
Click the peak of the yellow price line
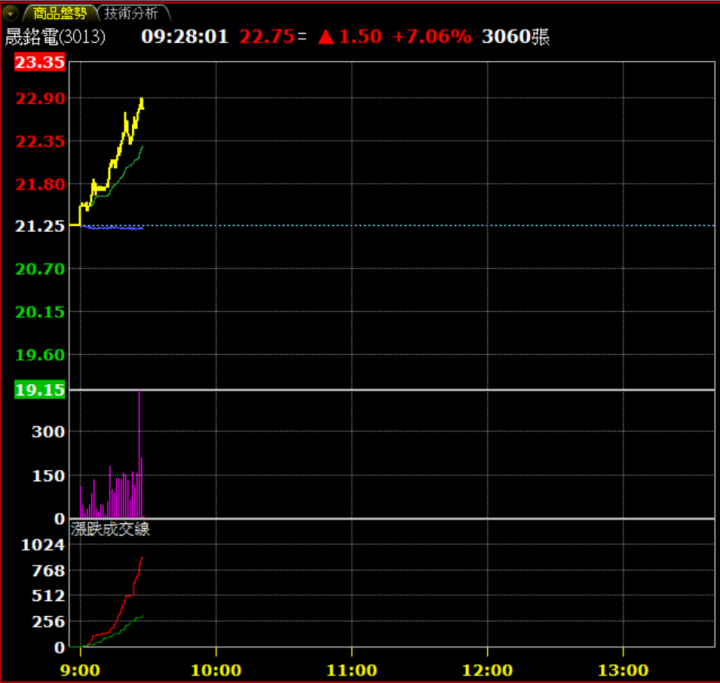[141, 98]
